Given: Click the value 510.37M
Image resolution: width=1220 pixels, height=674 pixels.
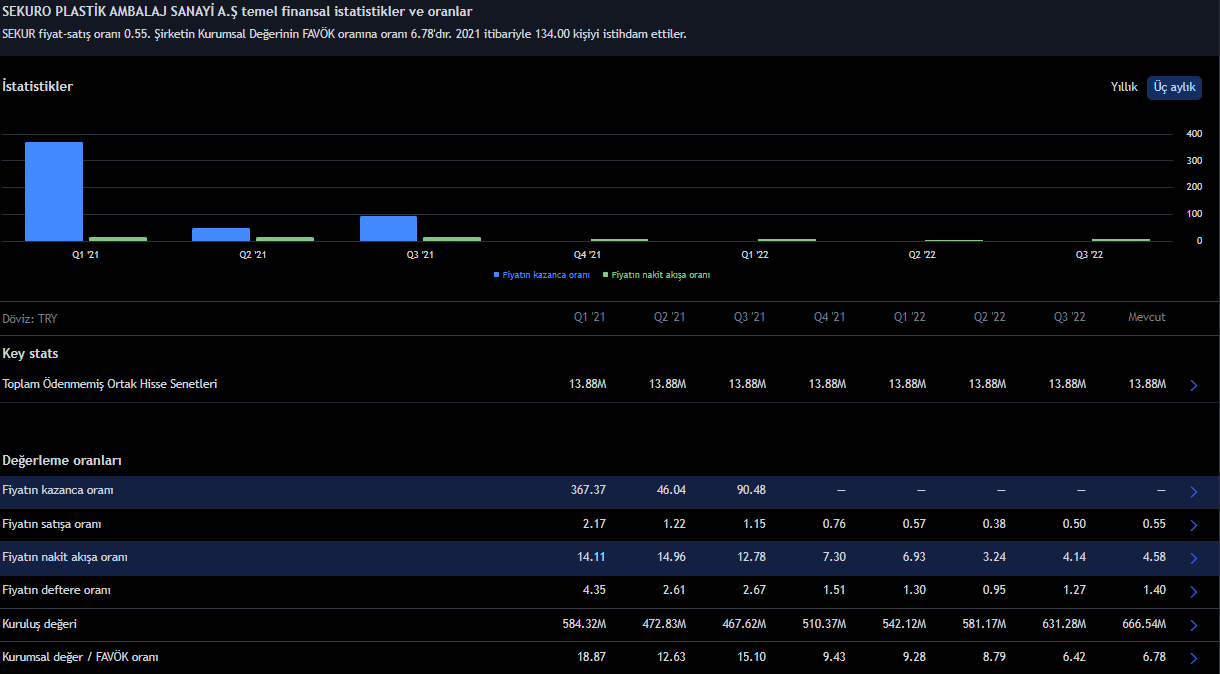Looking at the screenshot, I should (824, 624).
